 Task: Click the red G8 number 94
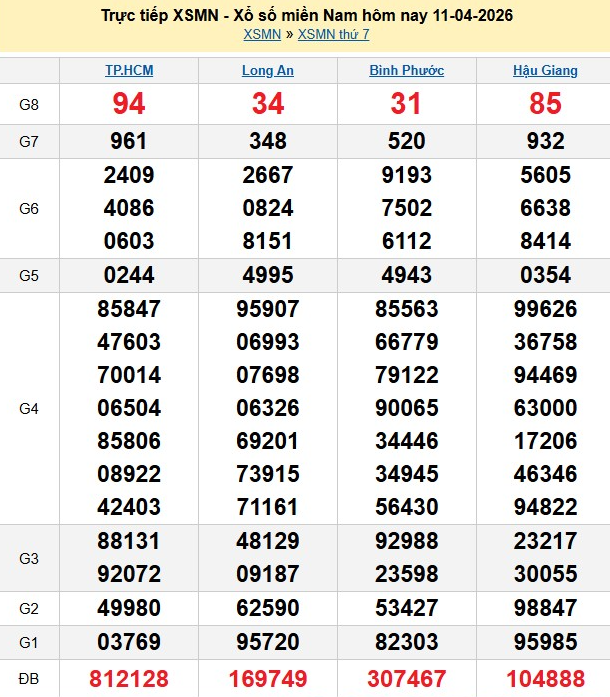129,104
